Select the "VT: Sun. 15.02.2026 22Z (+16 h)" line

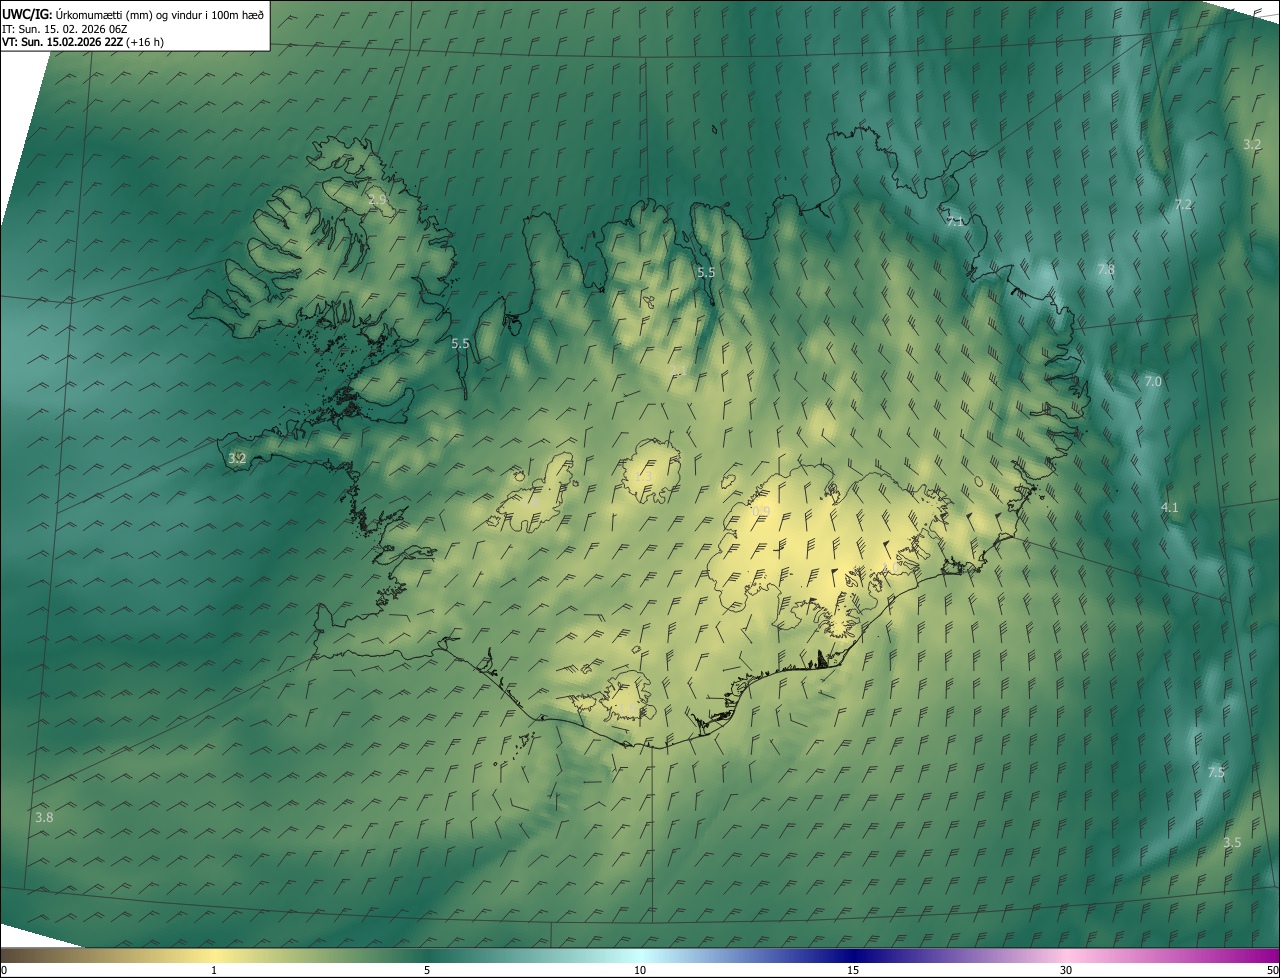(x=83, y=42)
